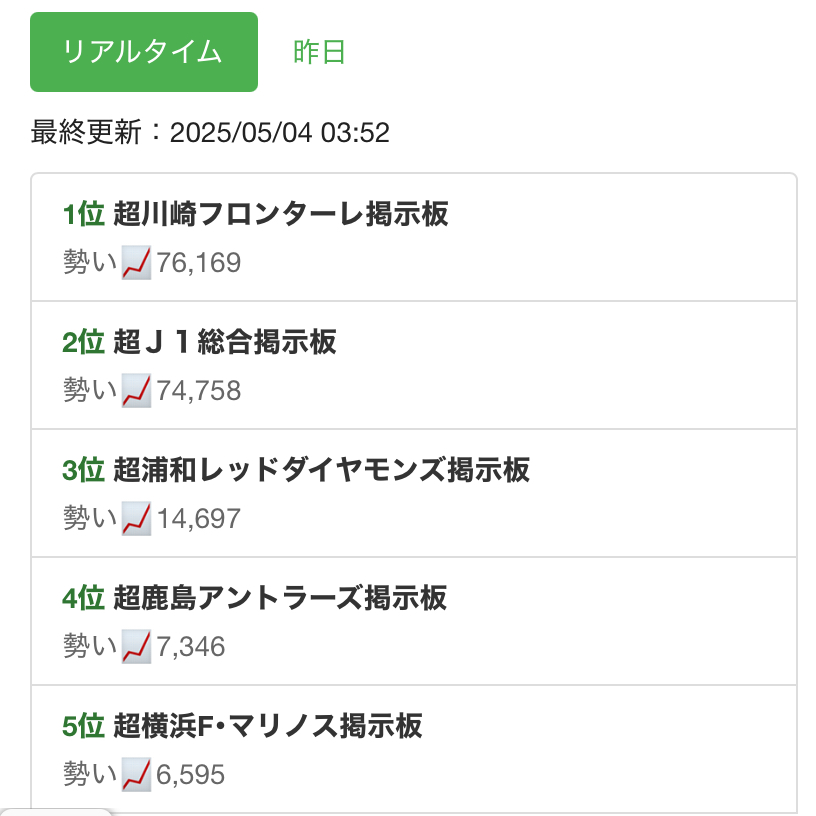The image size is (816, 816).
Task: Click the chart icon beside 76,169
Action: point(136,264)
